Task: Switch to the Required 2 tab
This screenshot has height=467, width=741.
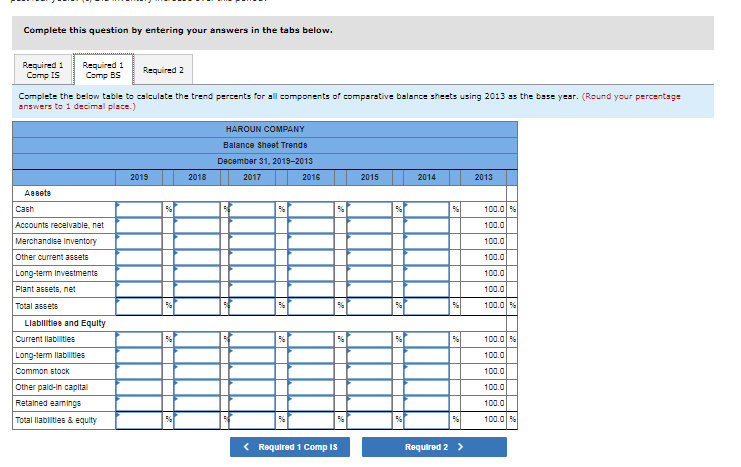Action: (x=163, y=70)
